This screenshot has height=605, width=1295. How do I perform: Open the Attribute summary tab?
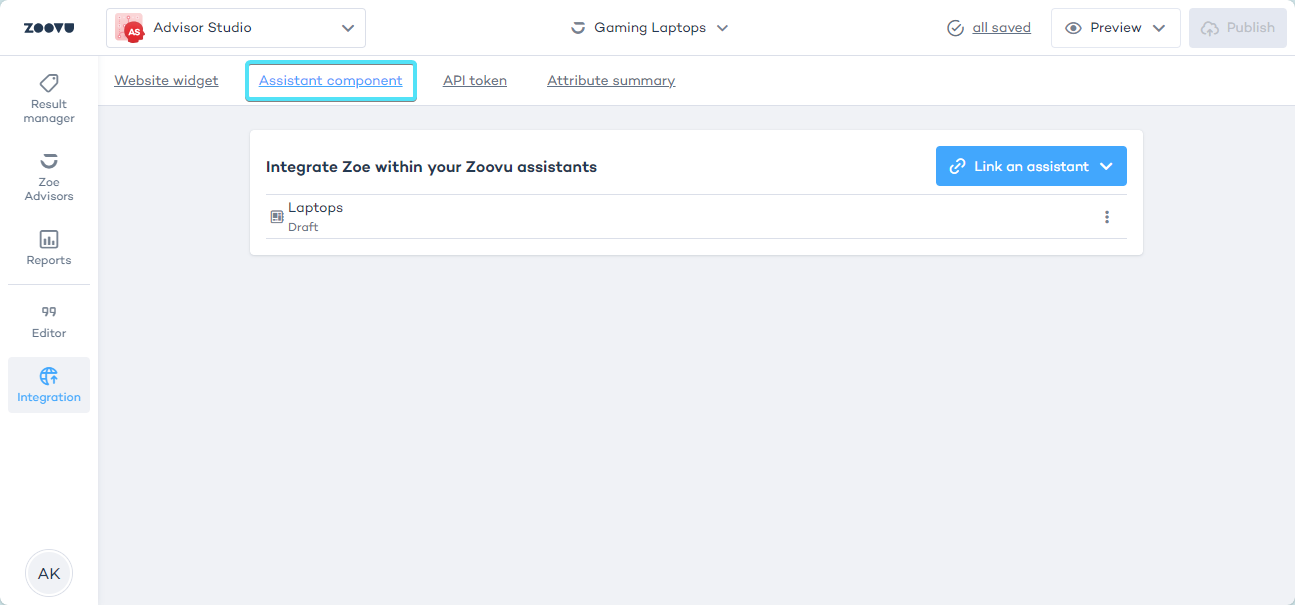click(611, 80)
